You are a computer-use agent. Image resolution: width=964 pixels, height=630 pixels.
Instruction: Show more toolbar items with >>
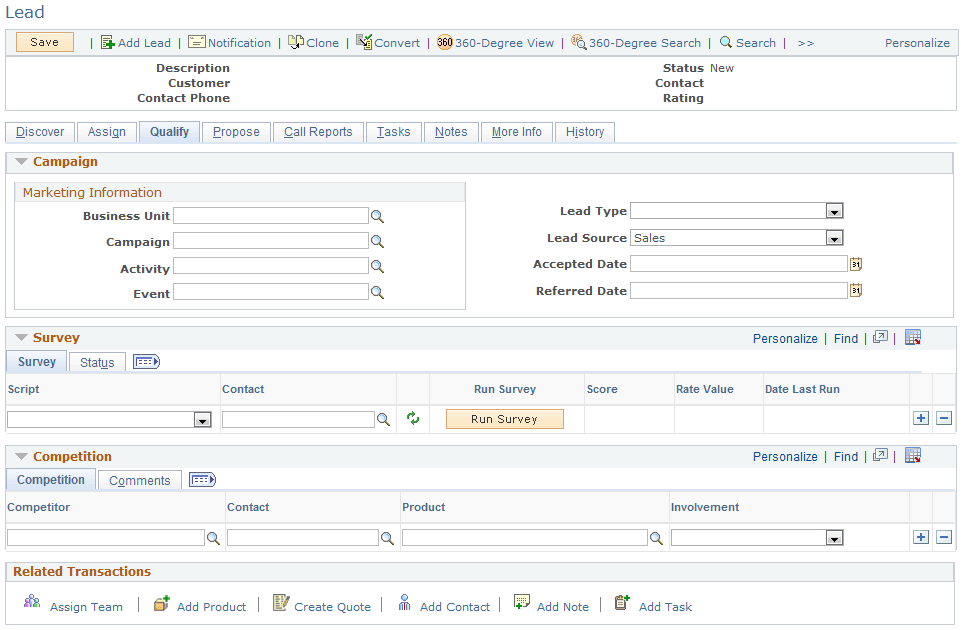tap(805, 44)
